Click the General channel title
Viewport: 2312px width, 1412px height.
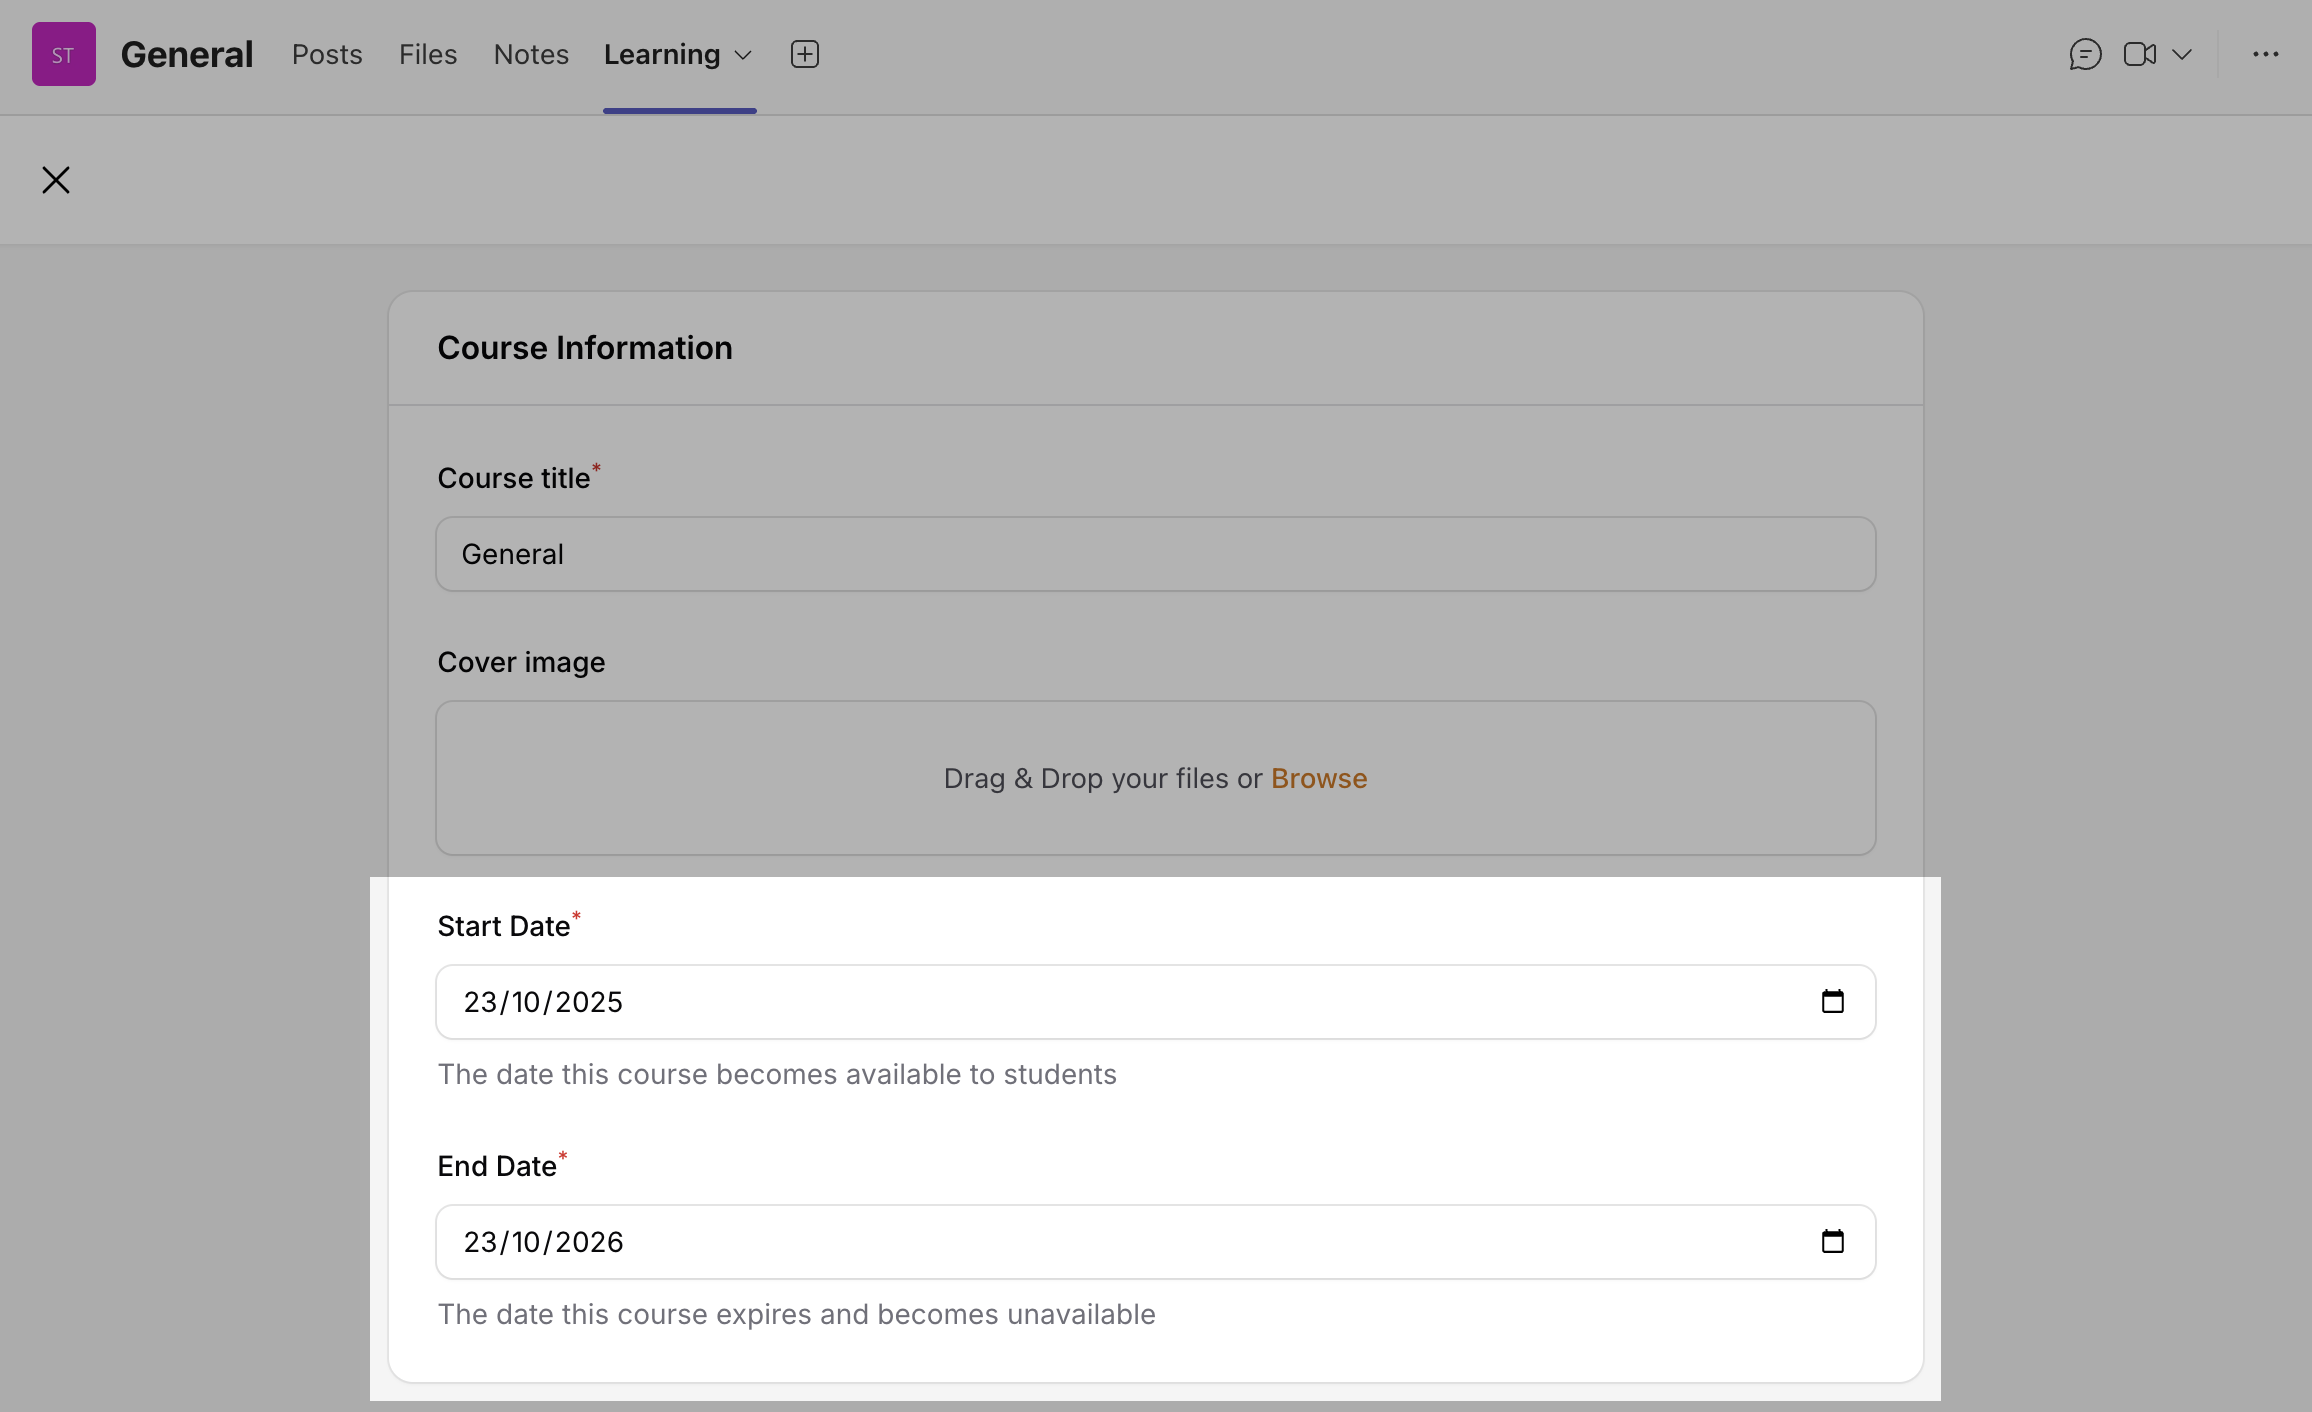187,54
